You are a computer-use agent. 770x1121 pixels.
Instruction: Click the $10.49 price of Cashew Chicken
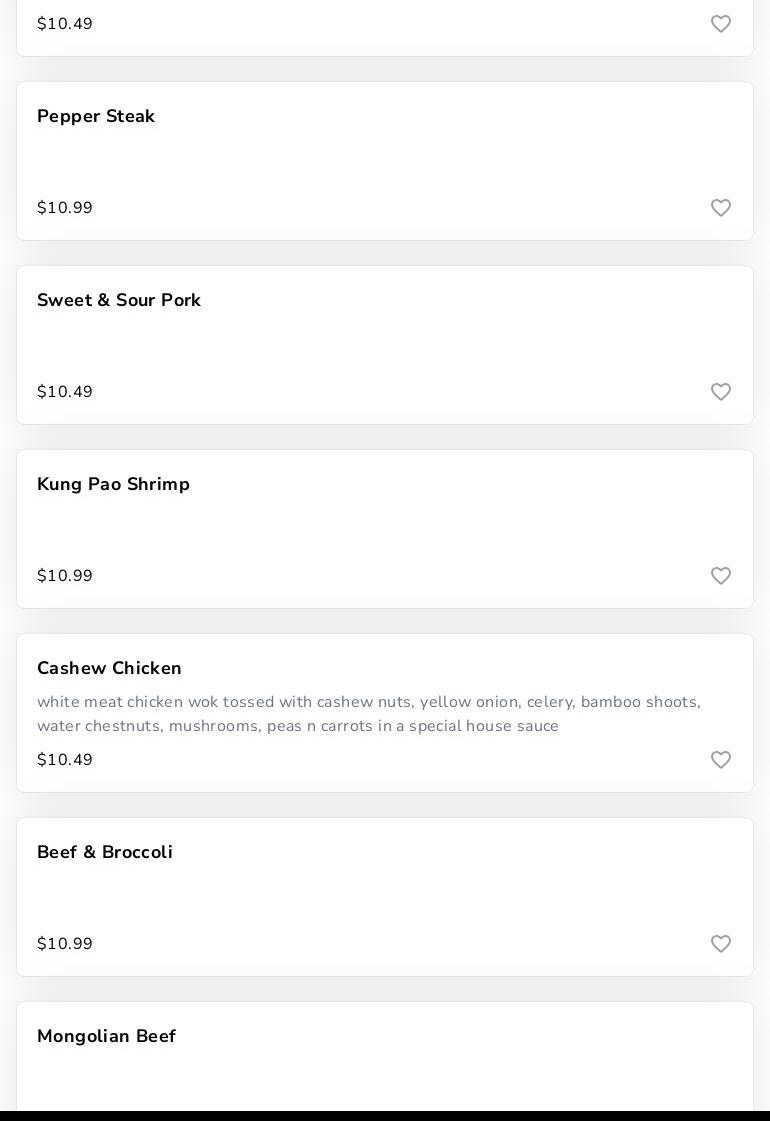coord(65,760)
